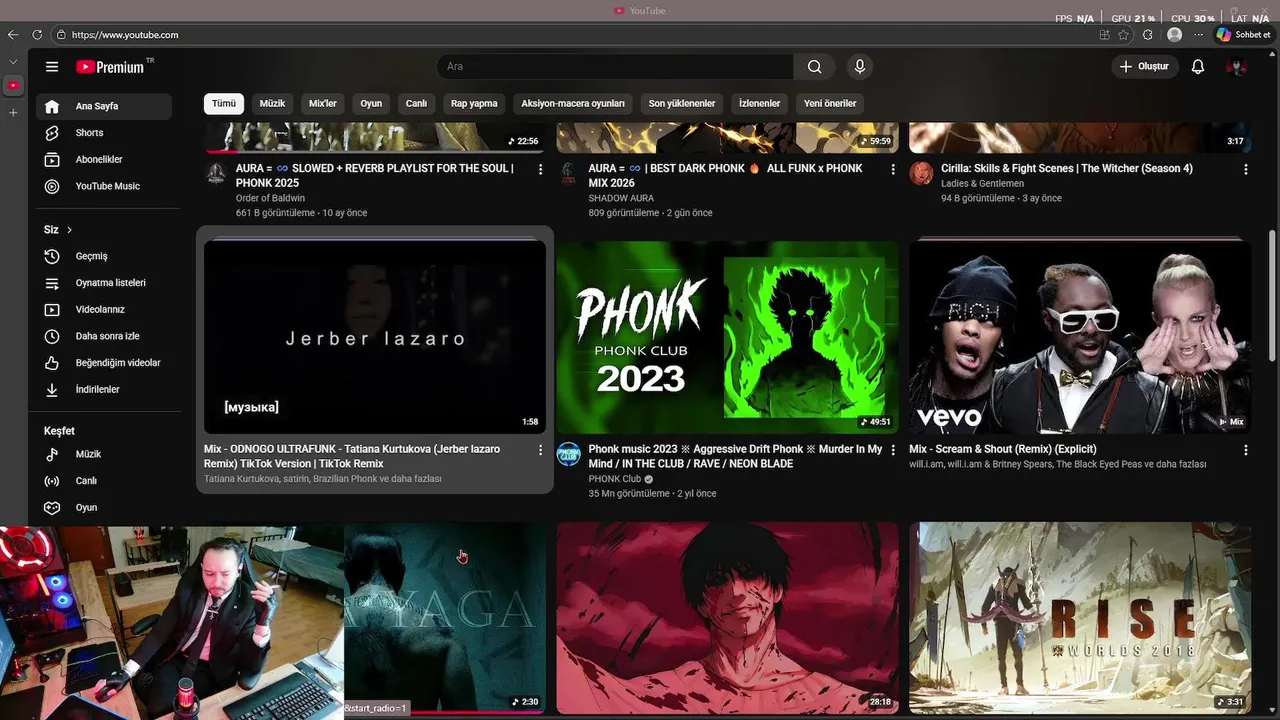Screen dimensions: 1280x720
Task: Open Abonelikler in the sidebar
Action: (104, 160)
